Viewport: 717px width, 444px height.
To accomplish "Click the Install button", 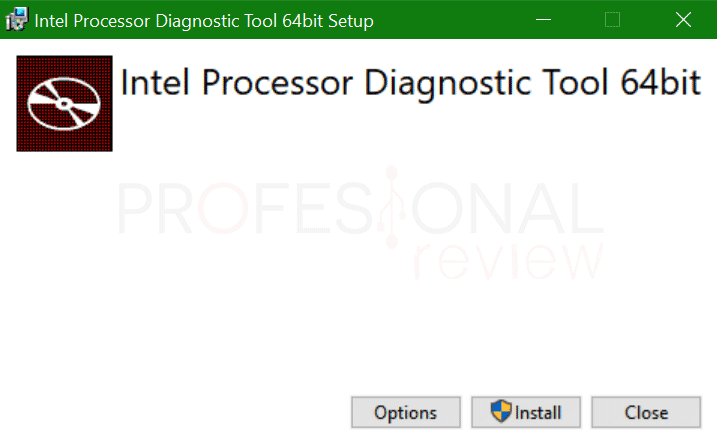I will point(526,412).
